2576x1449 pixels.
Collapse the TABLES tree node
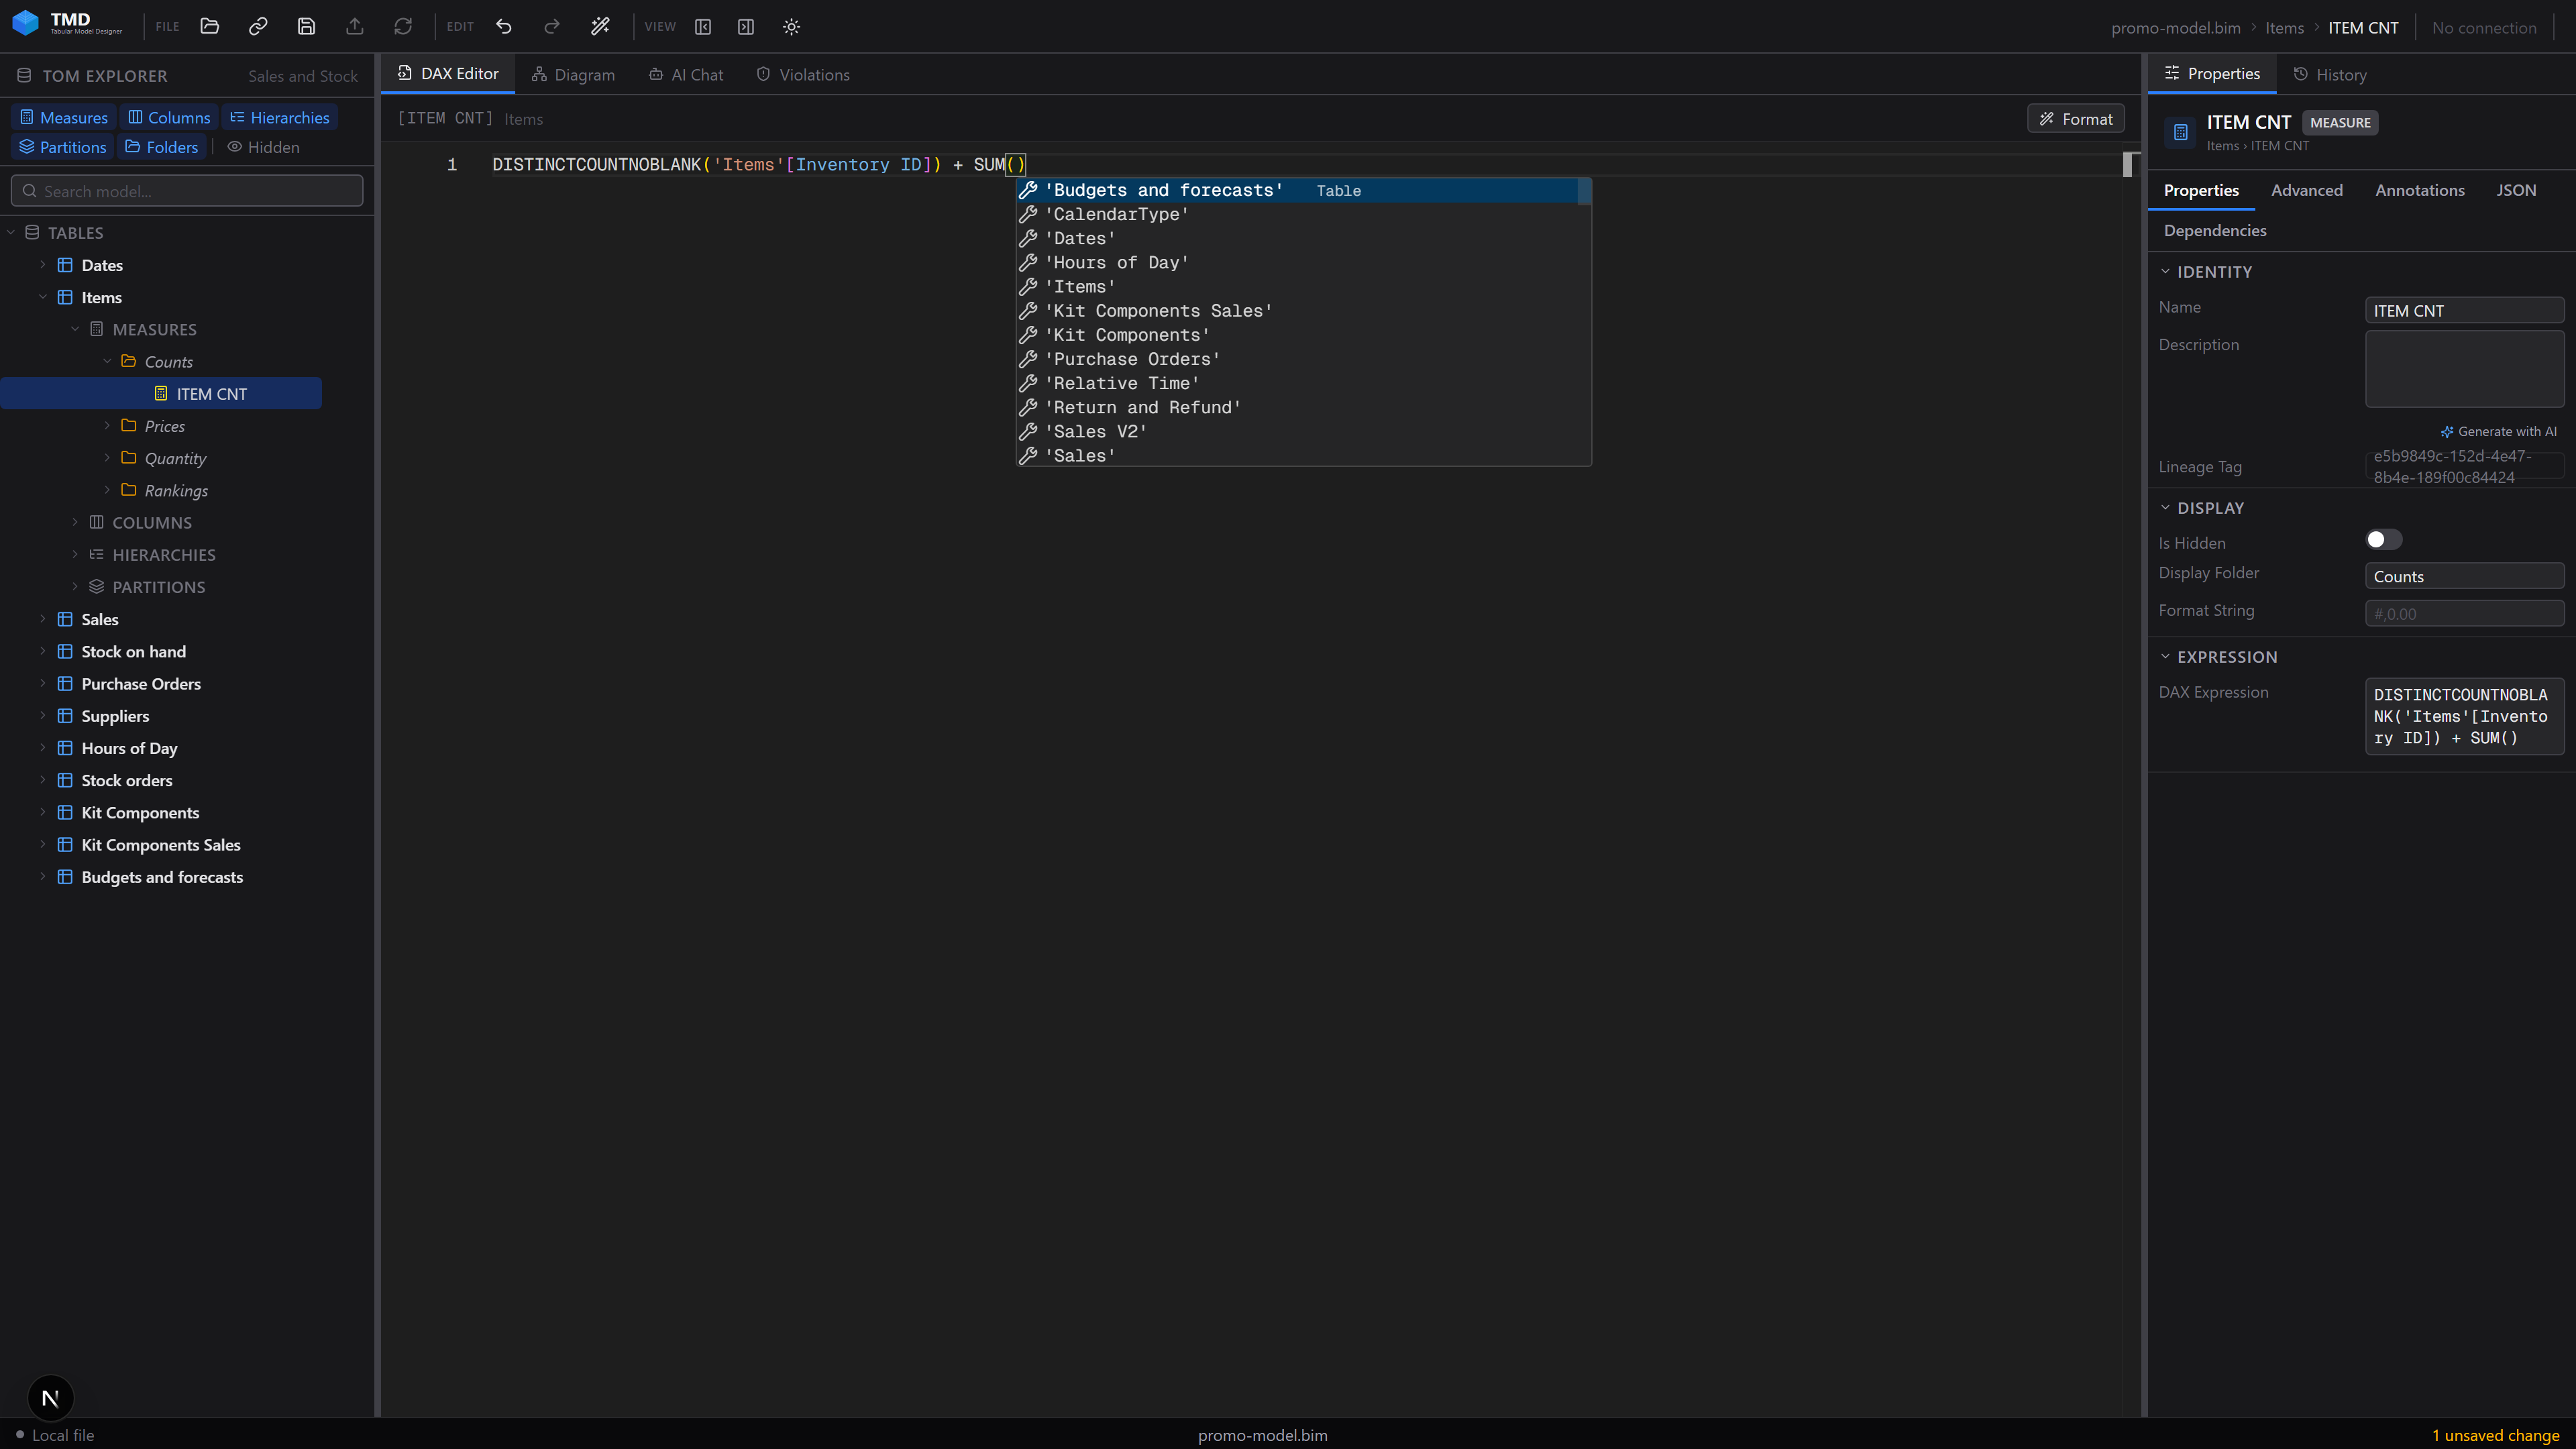[x=11, y=233]
